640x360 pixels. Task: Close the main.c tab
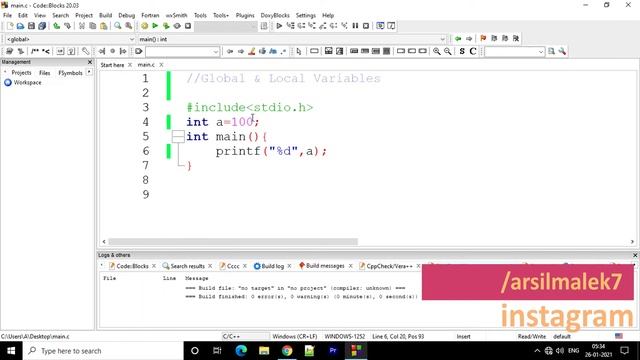point(161,65)
